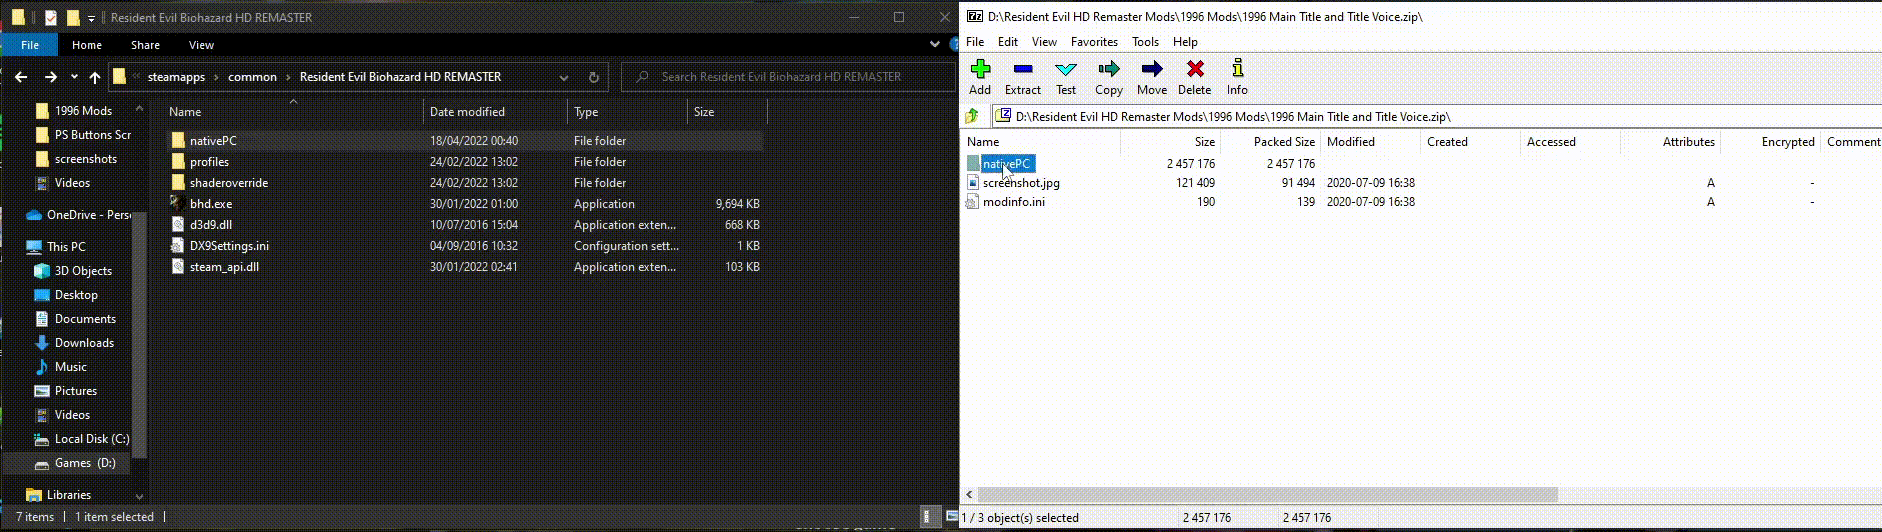Open the 7-Zip File menu
This screenshot has width=1882, height=532.
[x=975, y=42]
